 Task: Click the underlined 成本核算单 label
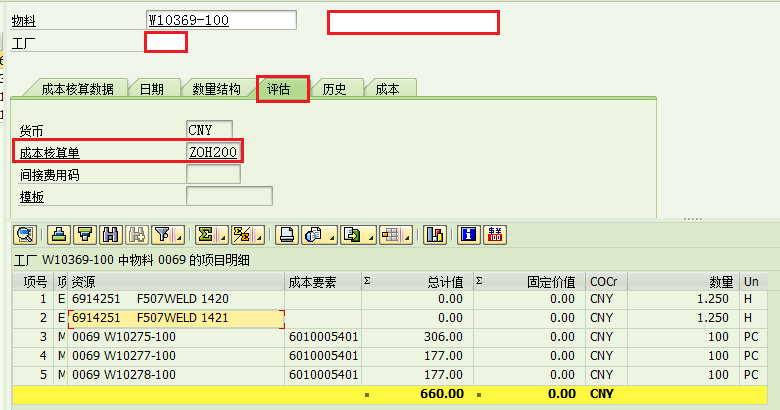point(50,153)
